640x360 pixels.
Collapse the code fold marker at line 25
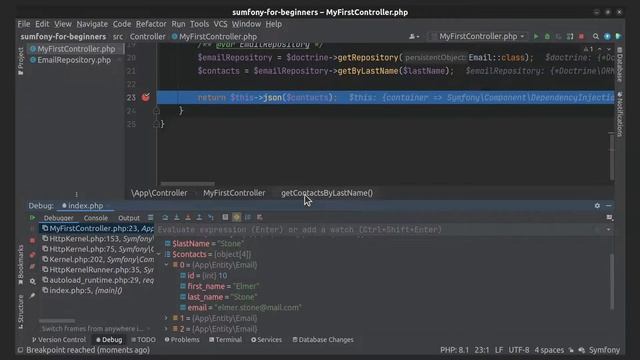click(x=156, y=123)
